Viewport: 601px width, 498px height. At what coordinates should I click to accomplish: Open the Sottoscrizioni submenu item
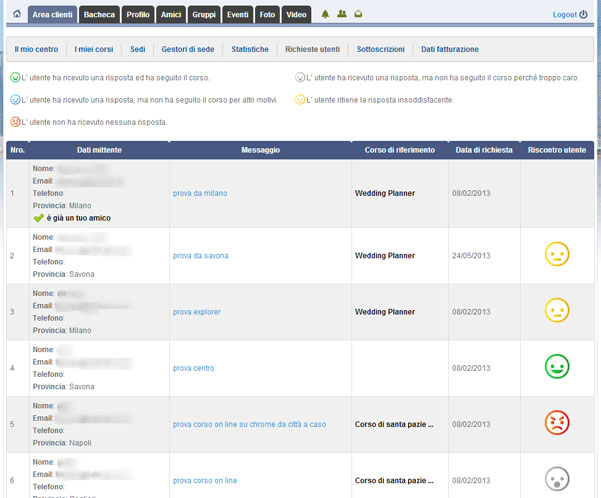(x=382, y=49)
